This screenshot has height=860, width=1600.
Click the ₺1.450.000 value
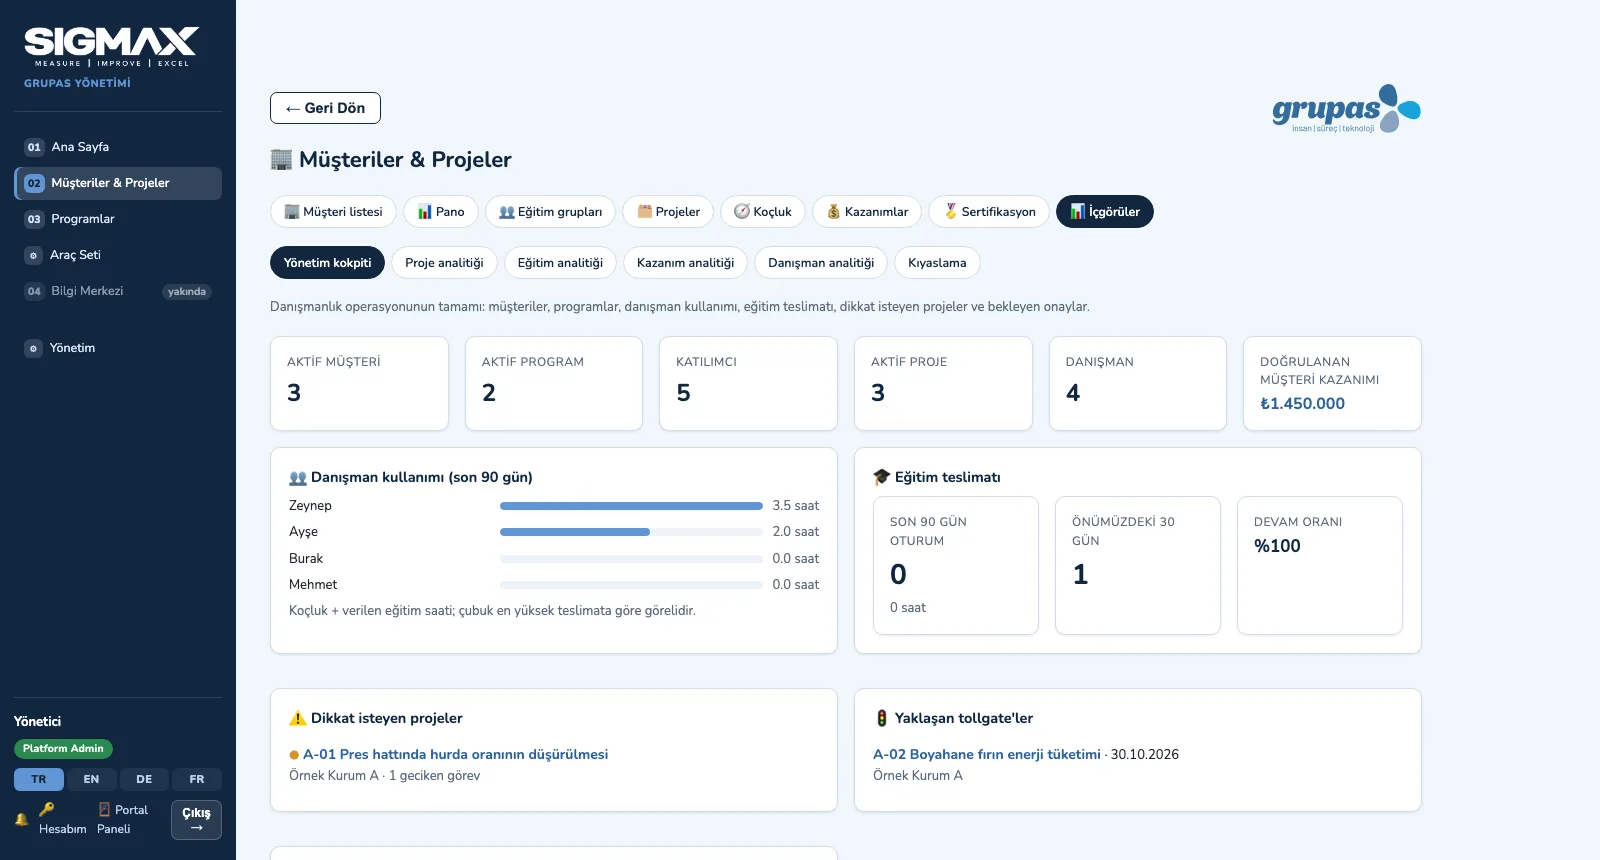(1302, 404)
